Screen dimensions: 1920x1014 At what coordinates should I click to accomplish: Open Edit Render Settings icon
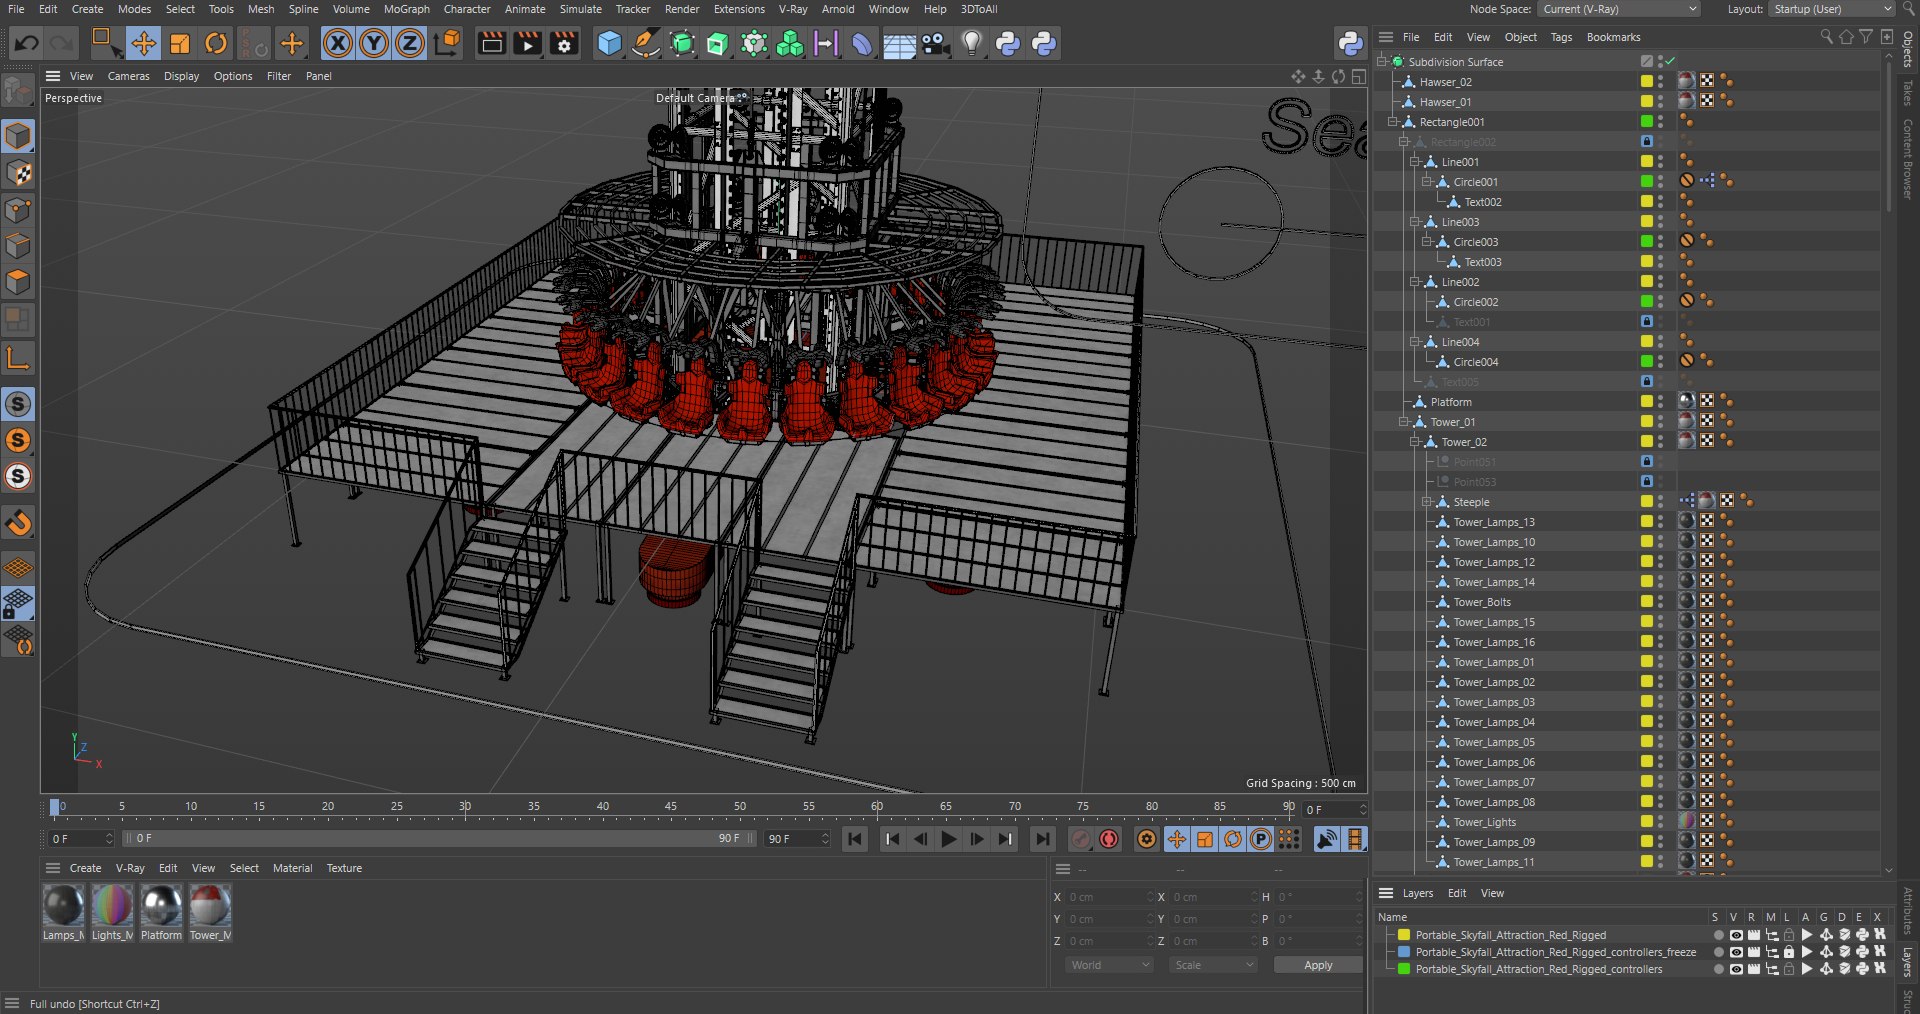[564, 43]
